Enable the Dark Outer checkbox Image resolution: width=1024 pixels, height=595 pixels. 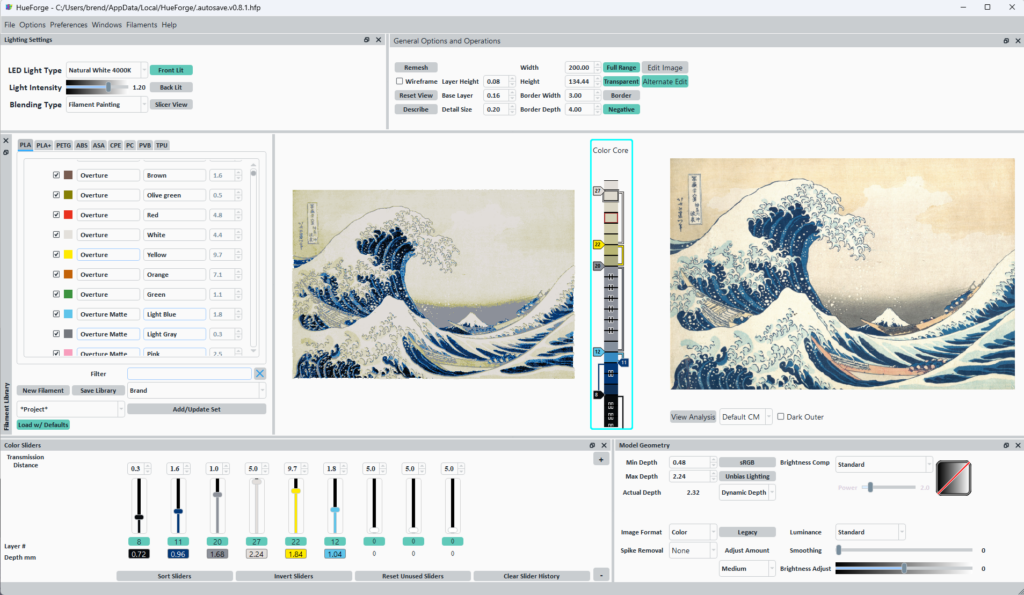click(780, 417)
